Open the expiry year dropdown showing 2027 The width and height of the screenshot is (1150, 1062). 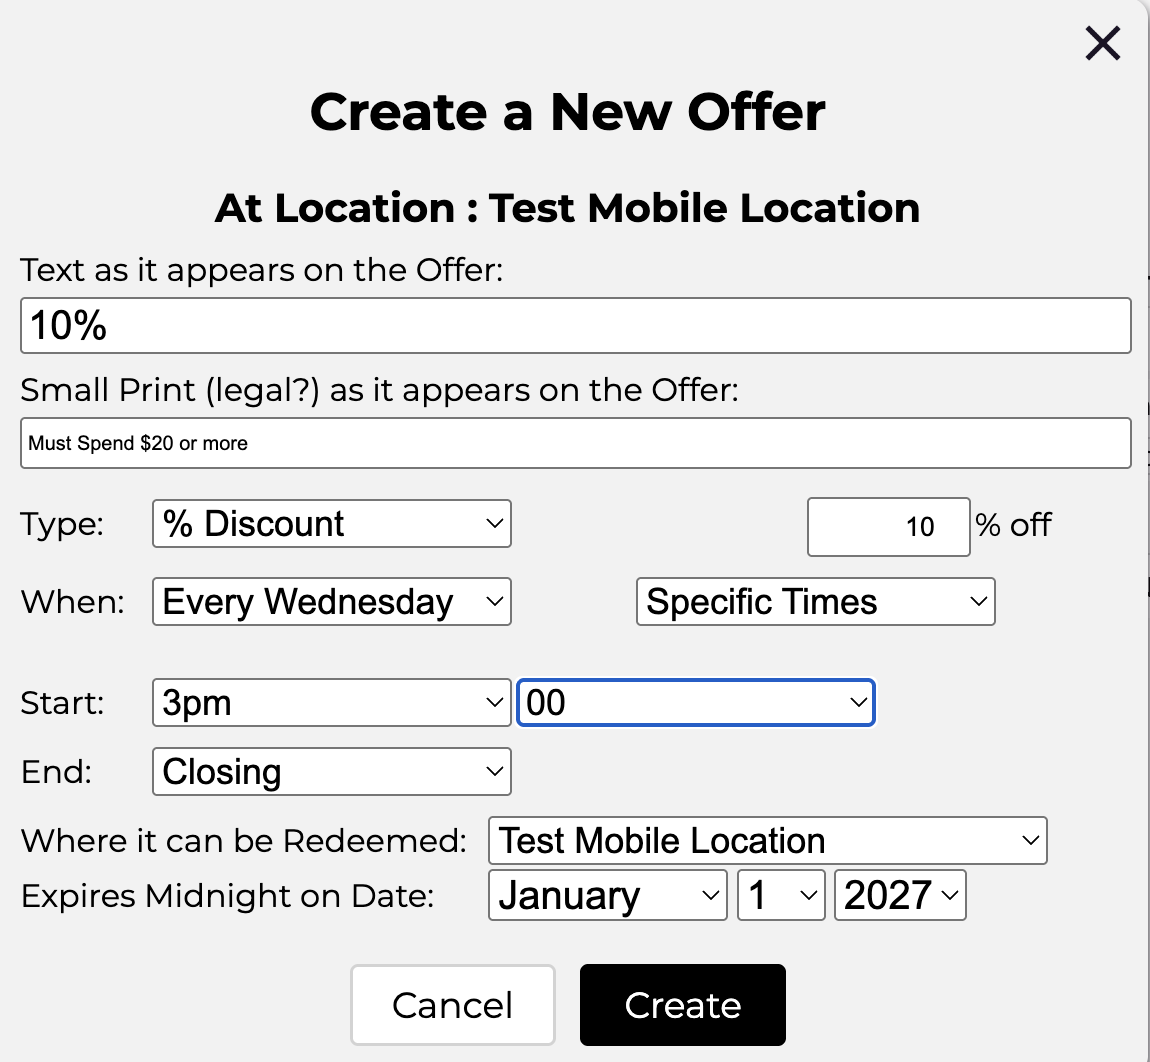(900, 895)
